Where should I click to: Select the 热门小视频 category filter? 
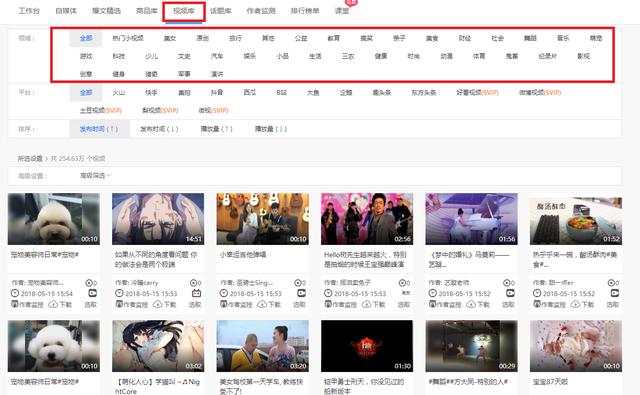(128, 38)
